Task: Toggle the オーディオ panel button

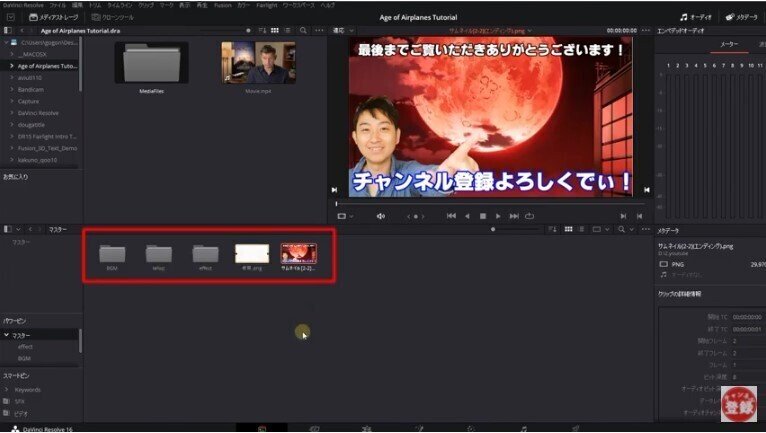Action: pyautogui.click(x=696, y=17)
